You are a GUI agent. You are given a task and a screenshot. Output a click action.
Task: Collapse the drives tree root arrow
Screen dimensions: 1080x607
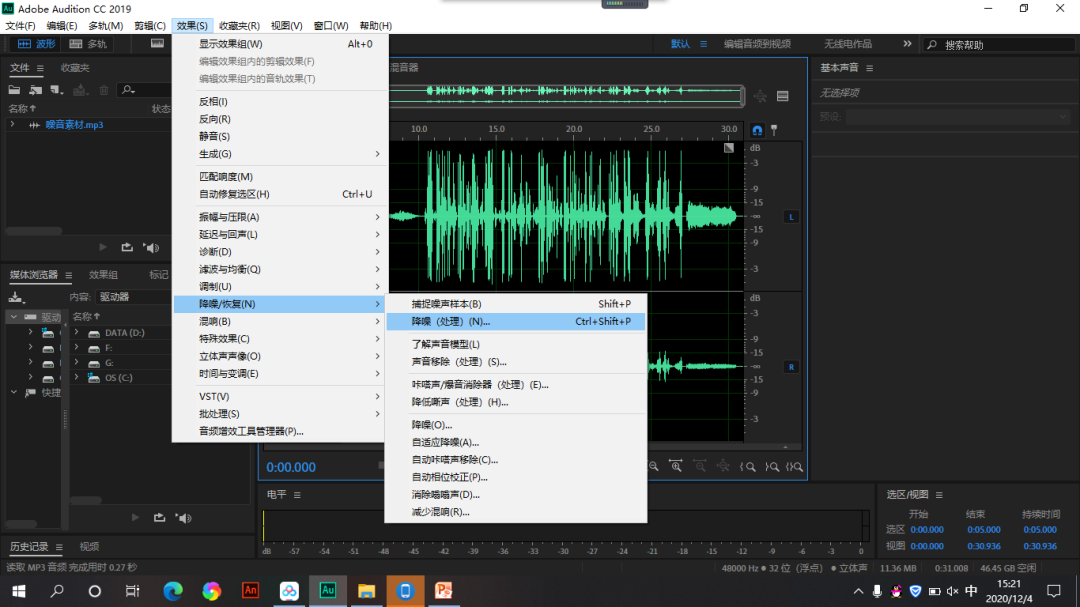point(13,317)
